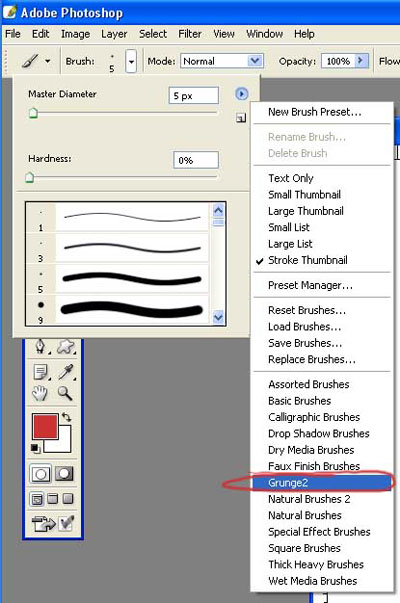Select the Hand tool
The height and width of the screenshot is (603, 400).
click(x=40, y=393)
